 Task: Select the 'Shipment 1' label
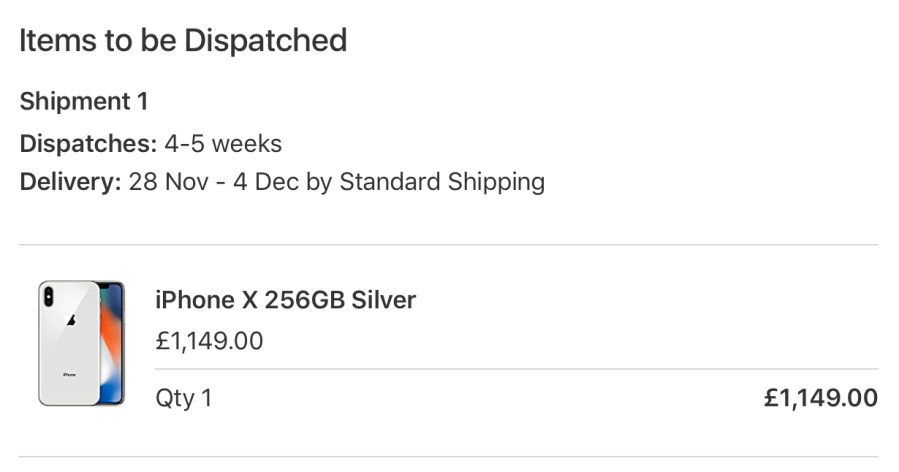(x=84, y=101)
